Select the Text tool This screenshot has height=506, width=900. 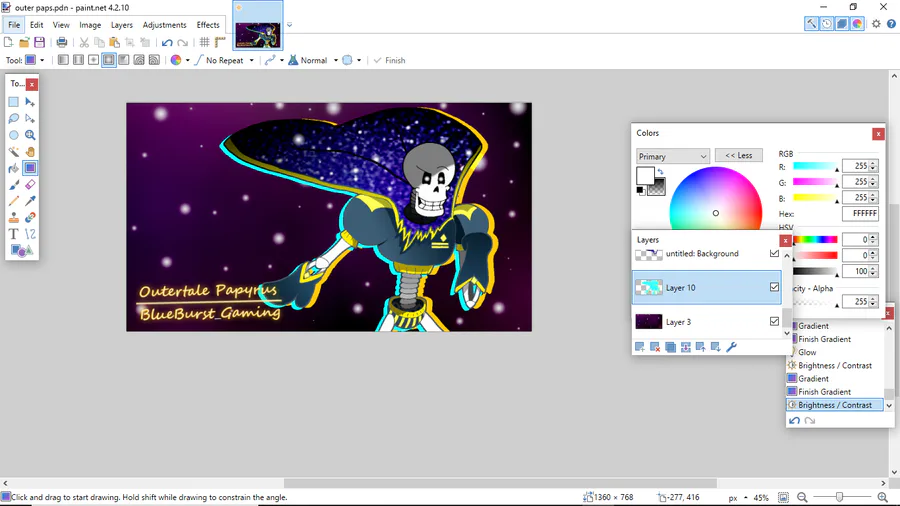pyautogui.click(x=14, y=234)
